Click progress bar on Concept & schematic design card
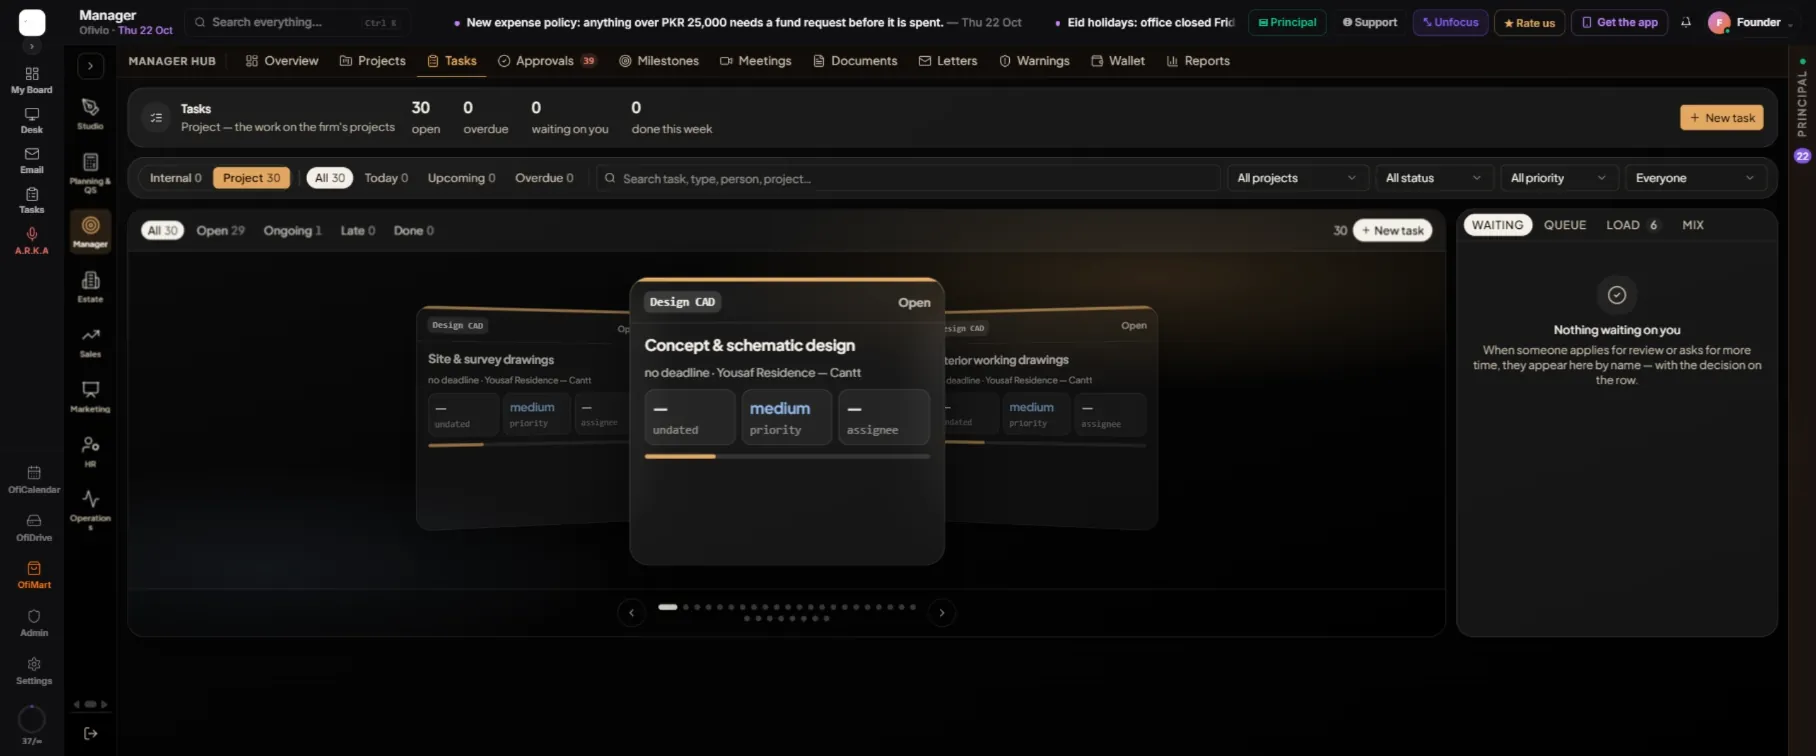Viewport: 1816px width, 756px height. pos(787,456)
